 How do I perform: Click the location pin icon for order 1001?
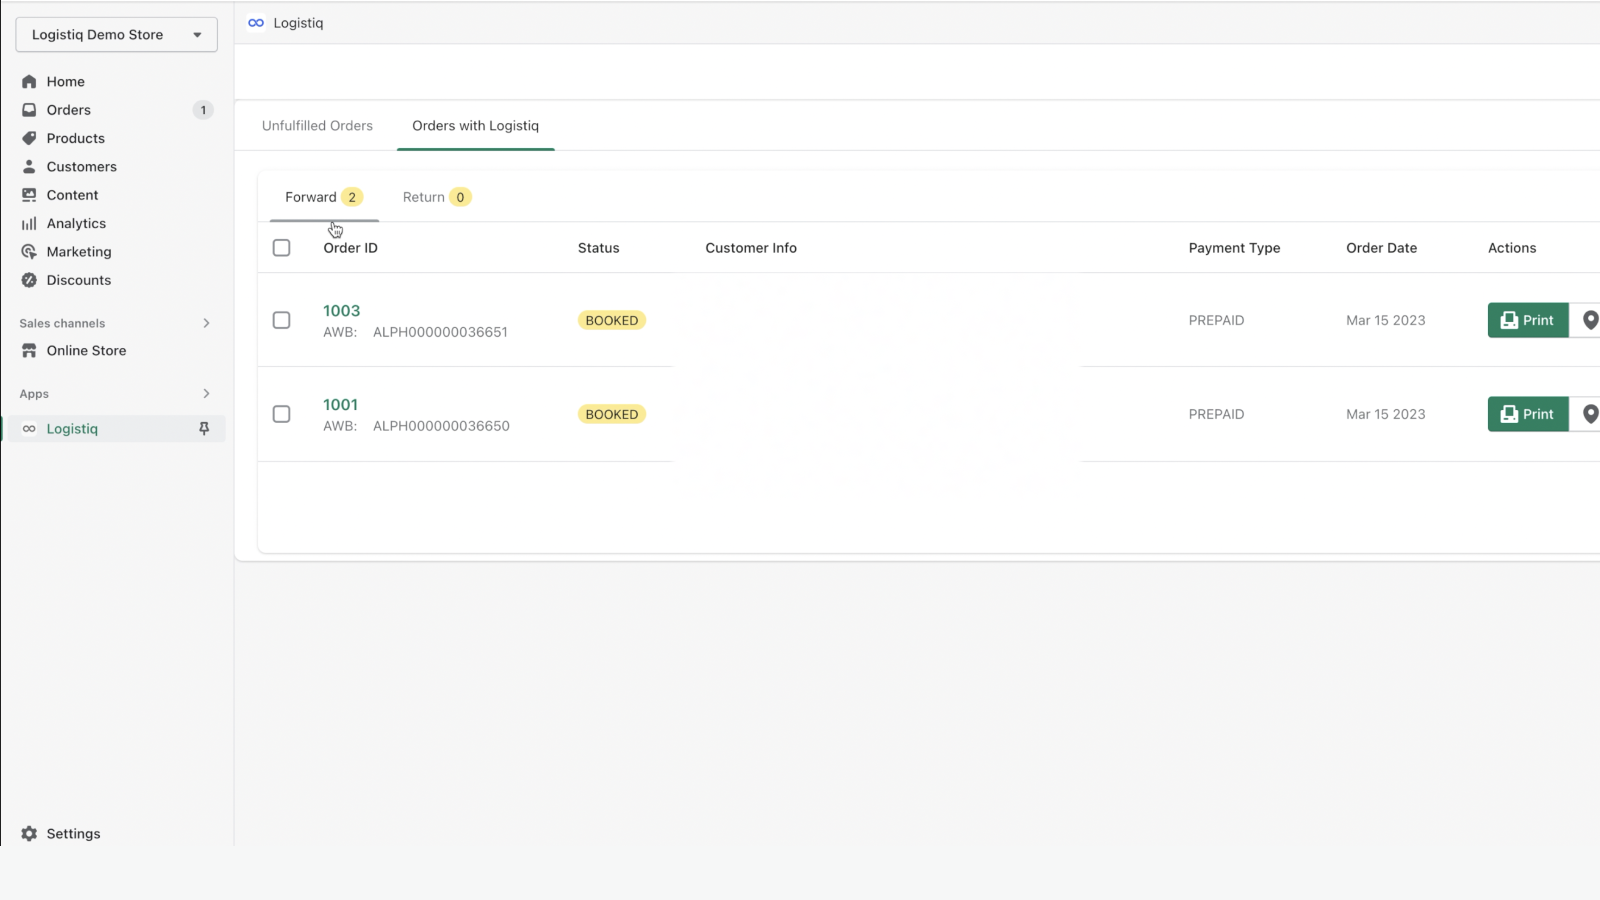[x=1590, y=414]
